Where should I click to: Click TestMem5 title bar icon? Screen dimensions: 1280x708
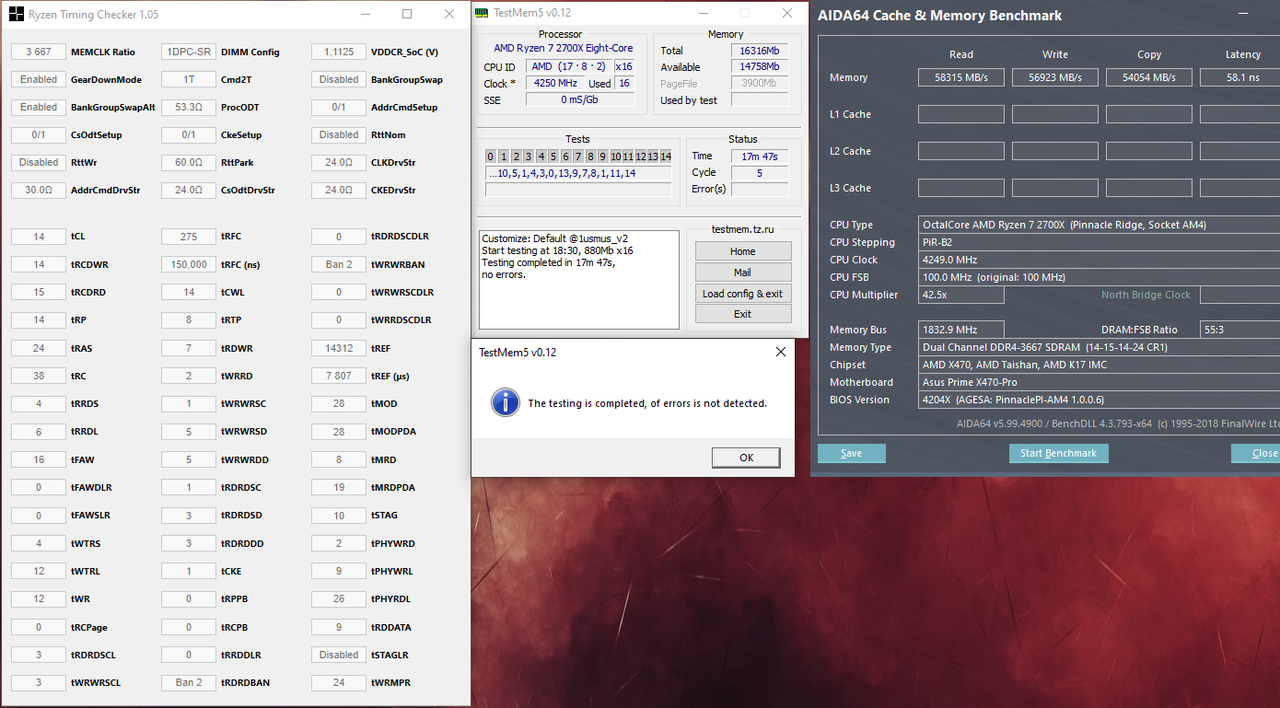point(482,12)
